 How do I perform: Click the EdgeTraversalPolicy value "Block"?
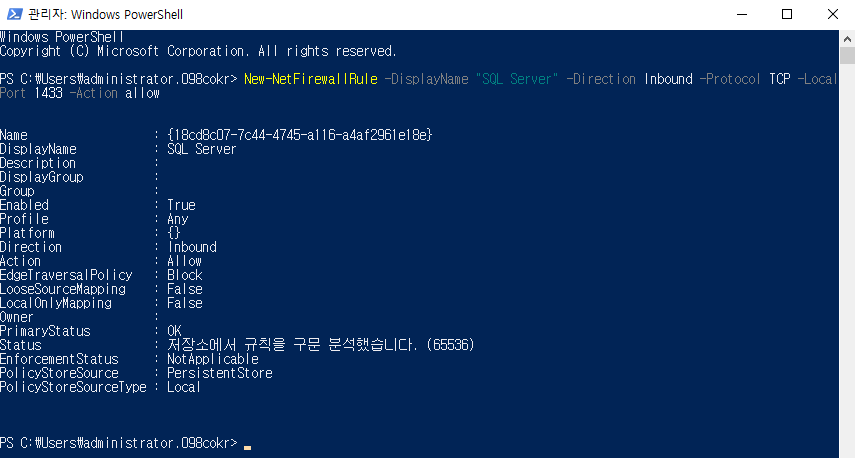tap(184, 275)
